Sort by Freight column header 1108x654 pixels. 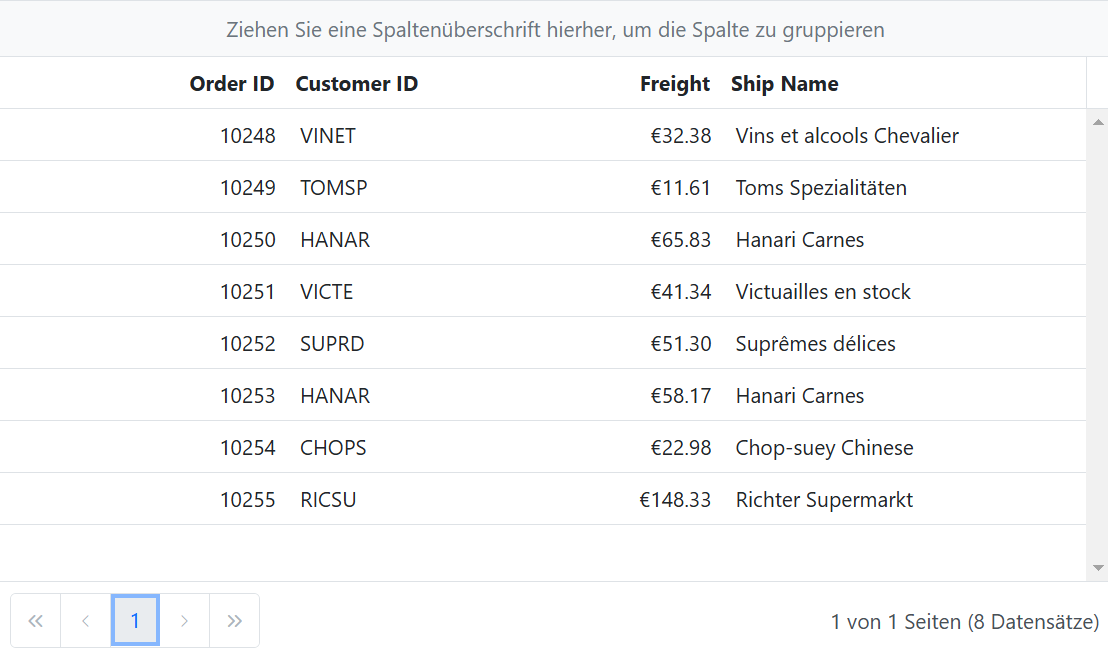click(675, 83)
